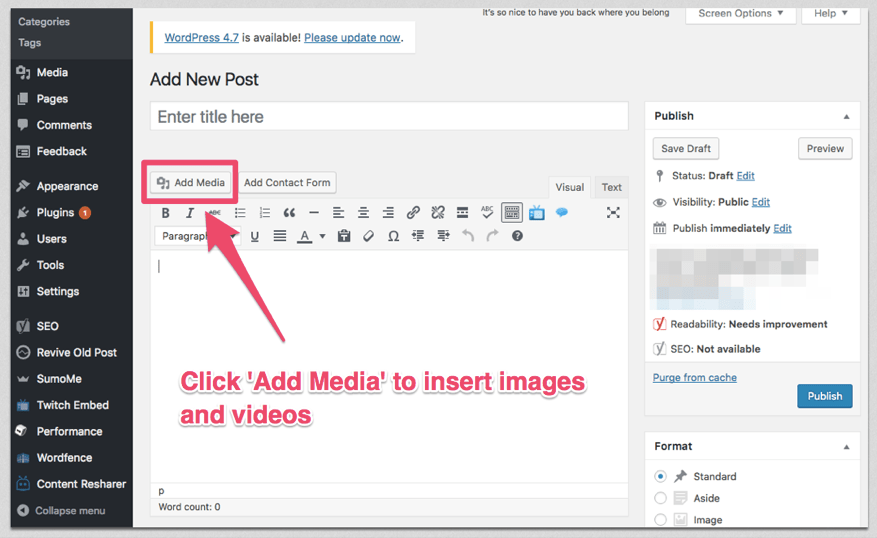Switch to the Text editor tab

tap(611, 187)
